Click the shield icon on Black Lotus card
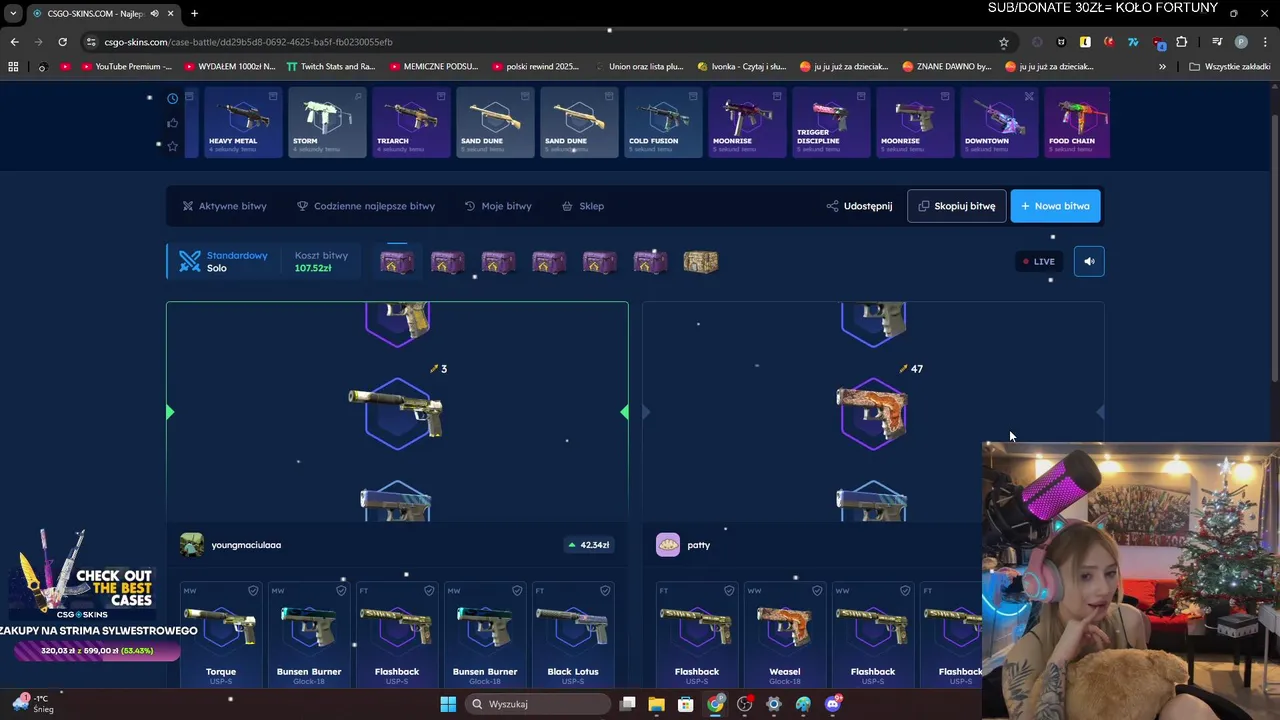 pos(605,591)
